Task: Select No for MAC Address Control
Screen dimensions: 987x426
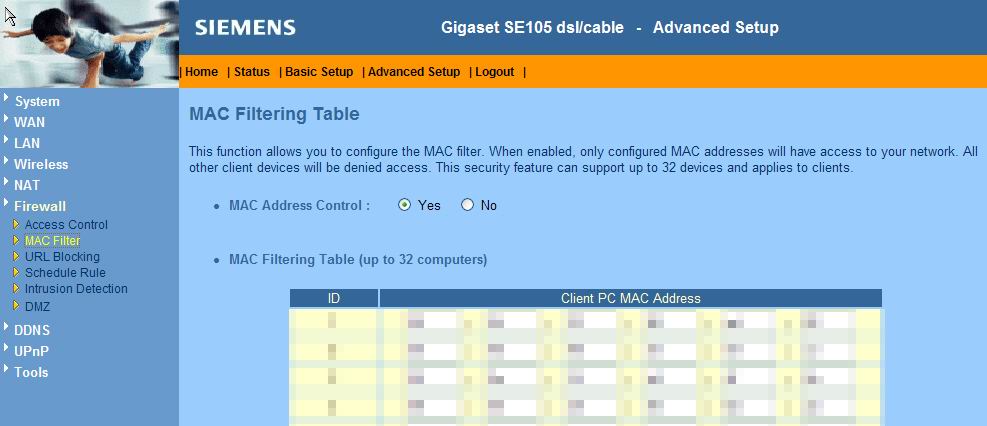Action: tap(467, 205)
